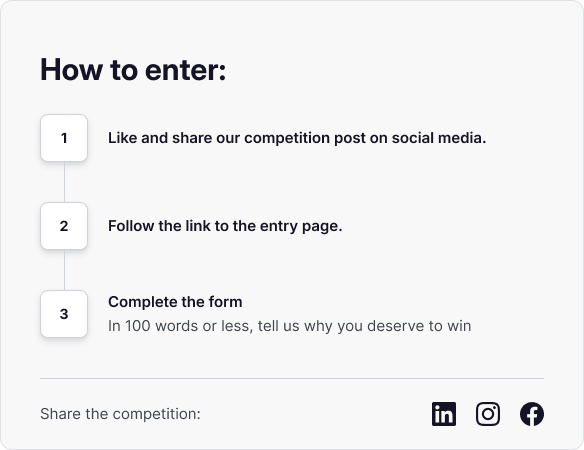Click the 'Complete the form' step title
This screenshot has width=584, height=450.
click(175, 302)
